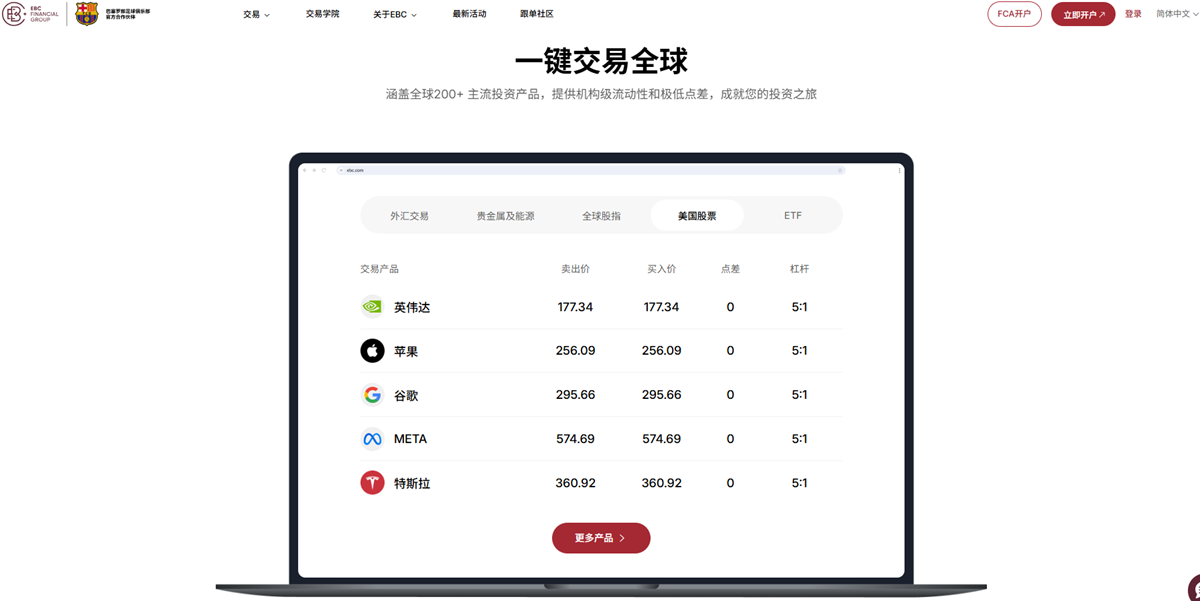Screen dimensions: 1200x601
Task: Click the arrow icon inside 立即开户 button
Action: click(1100, 15)
